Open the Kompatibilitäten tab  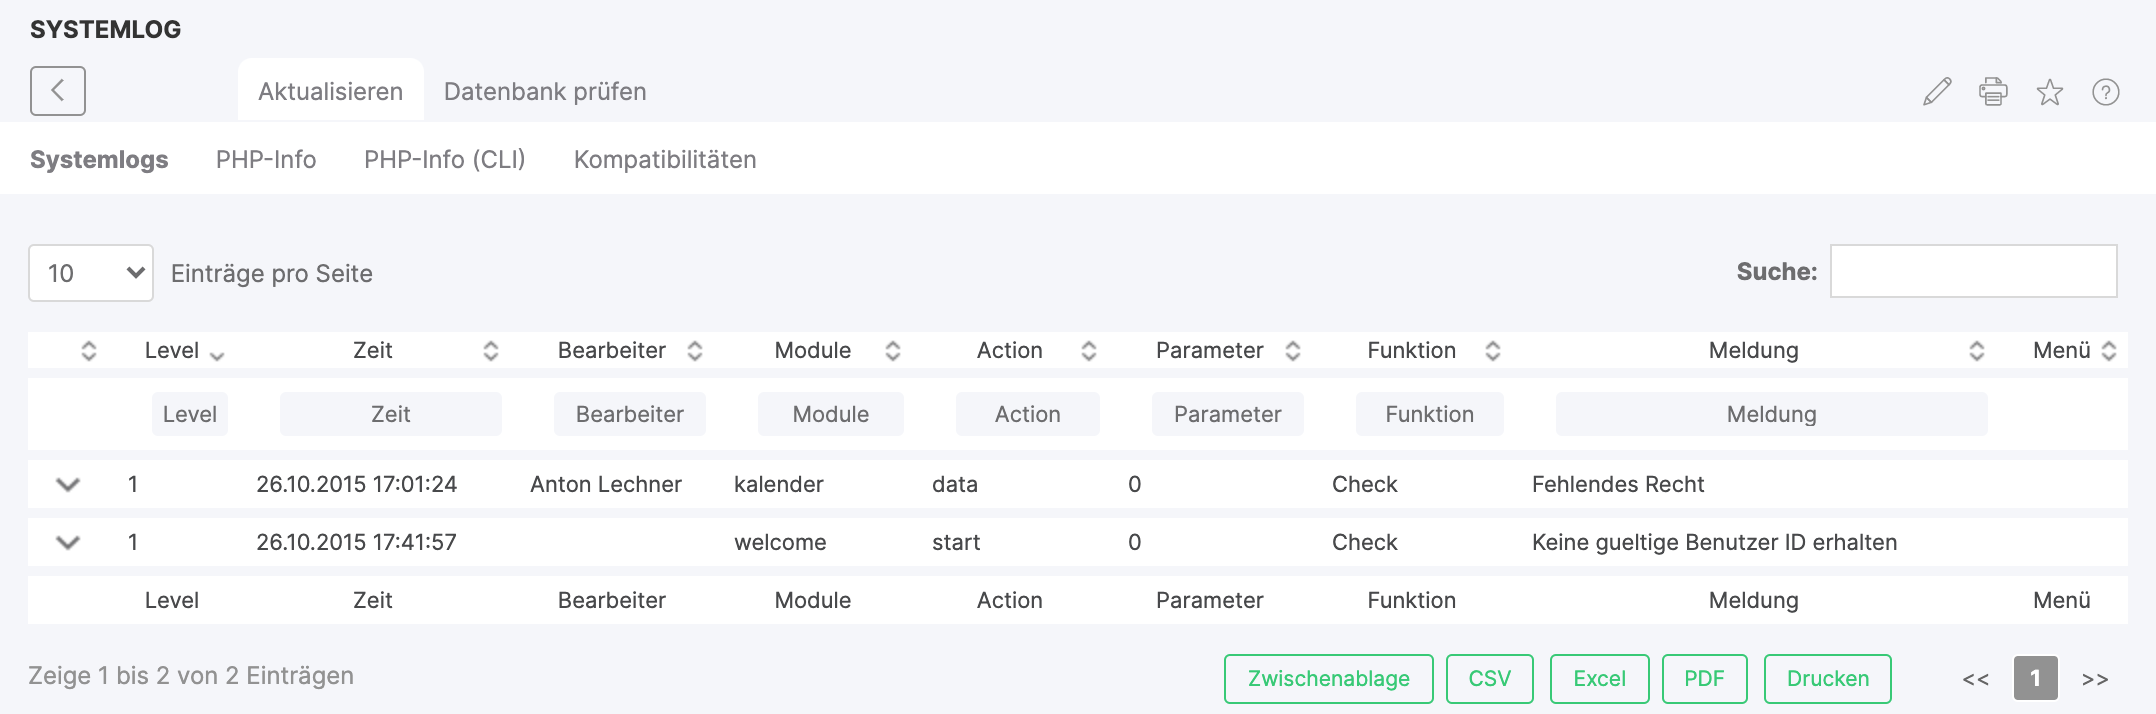pos(664,160)
